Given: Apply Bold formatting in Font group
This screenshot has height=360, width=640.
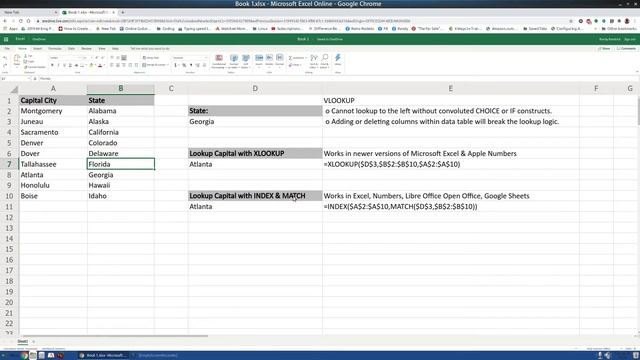Looking at the screenshot, I should tap(52, 65).
